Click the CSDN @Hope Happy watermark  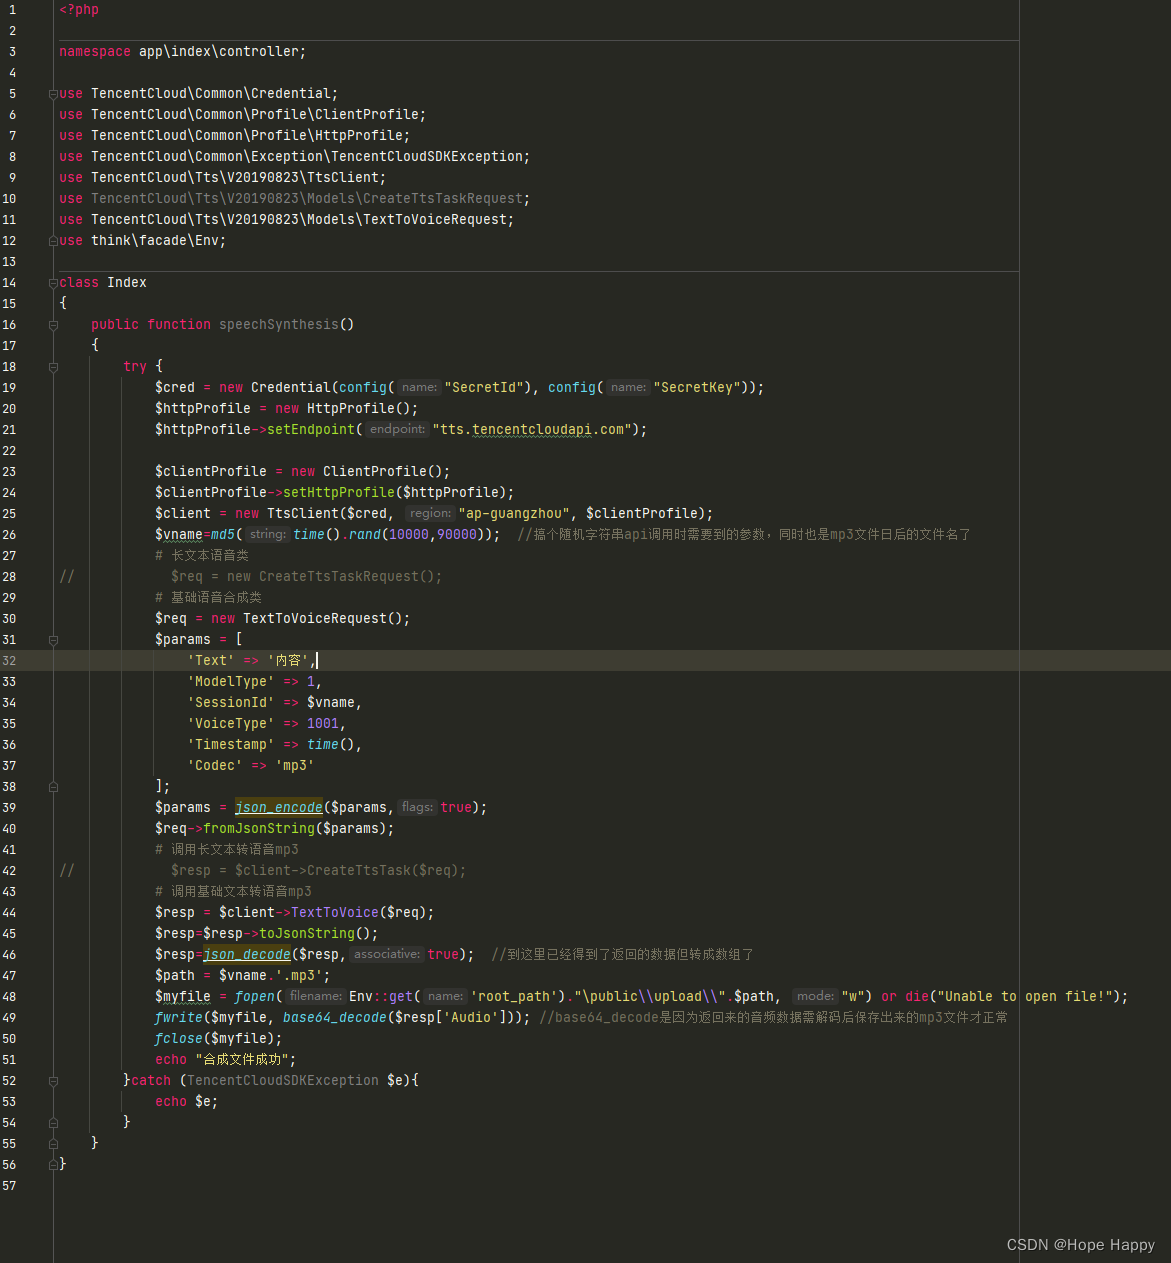click(1081, 1245)
